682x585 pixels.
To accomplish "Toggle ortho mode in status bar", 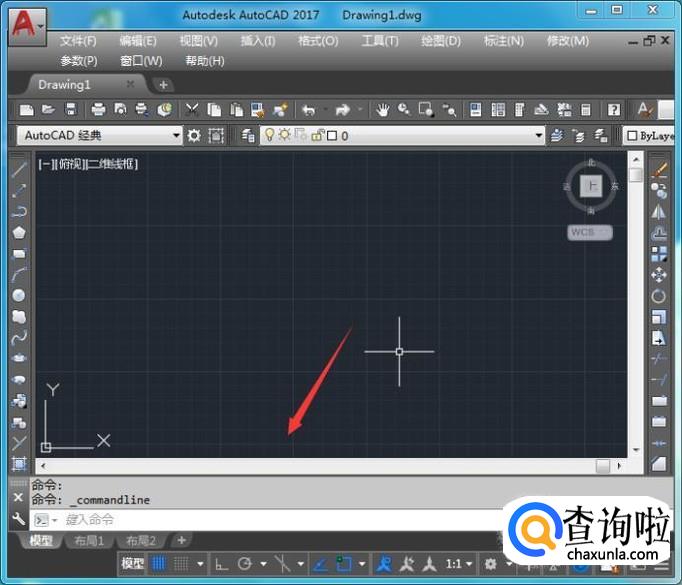I will click(x=220, y=564).
